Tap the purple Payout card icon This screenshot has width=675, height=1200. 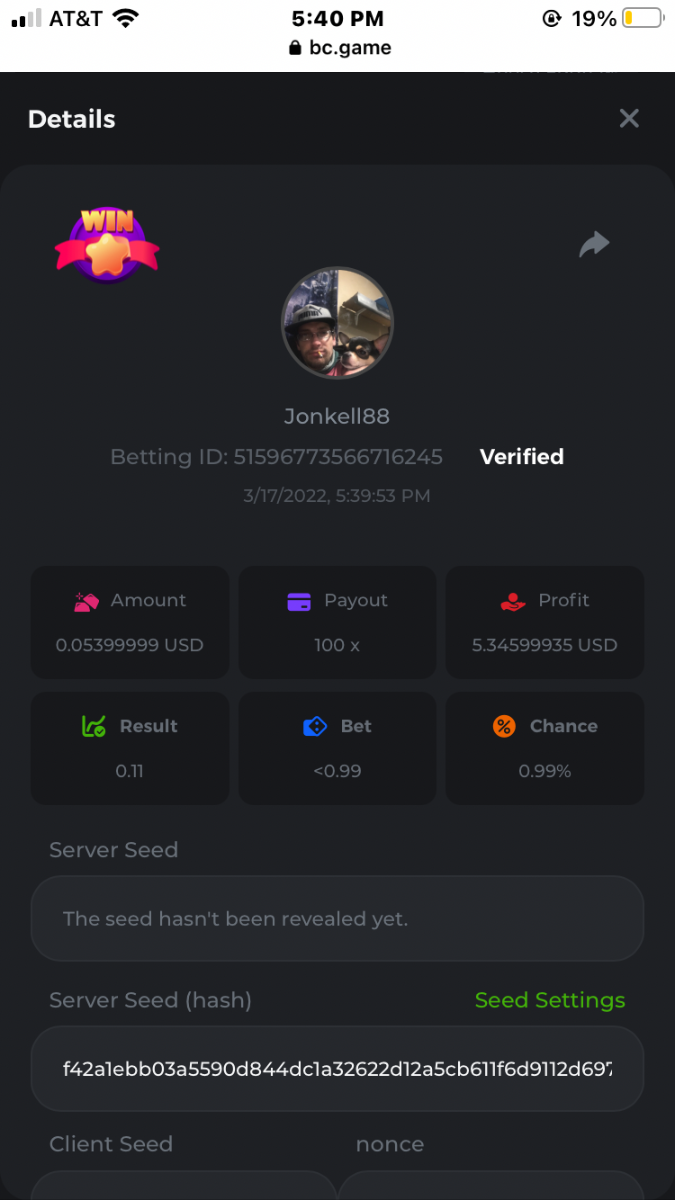(298, 601)
